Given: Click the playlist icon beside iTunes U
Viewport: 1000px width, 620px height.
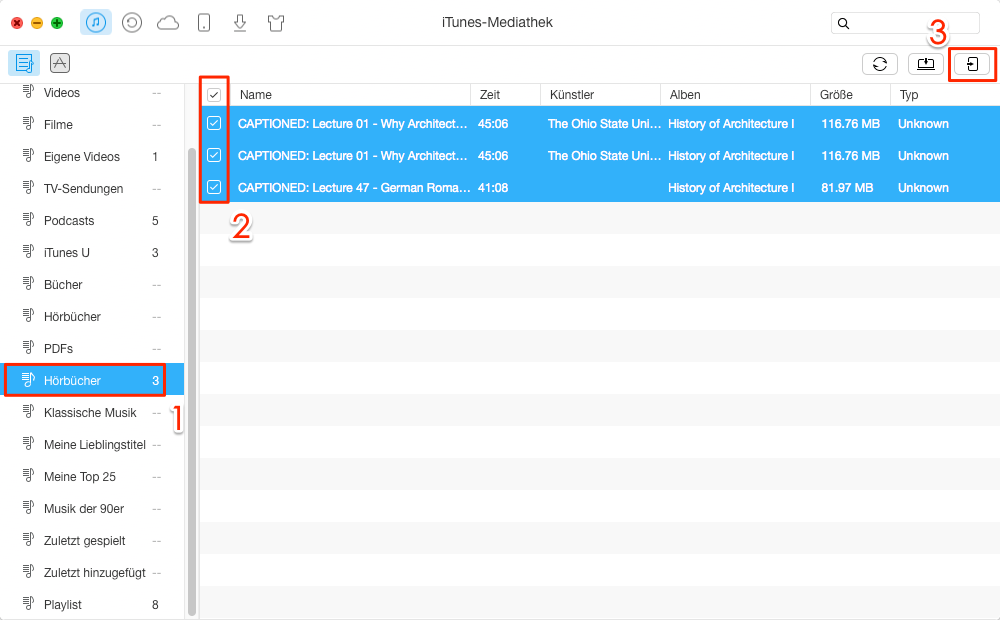Looking at the screenshot, I should (28, 251).
